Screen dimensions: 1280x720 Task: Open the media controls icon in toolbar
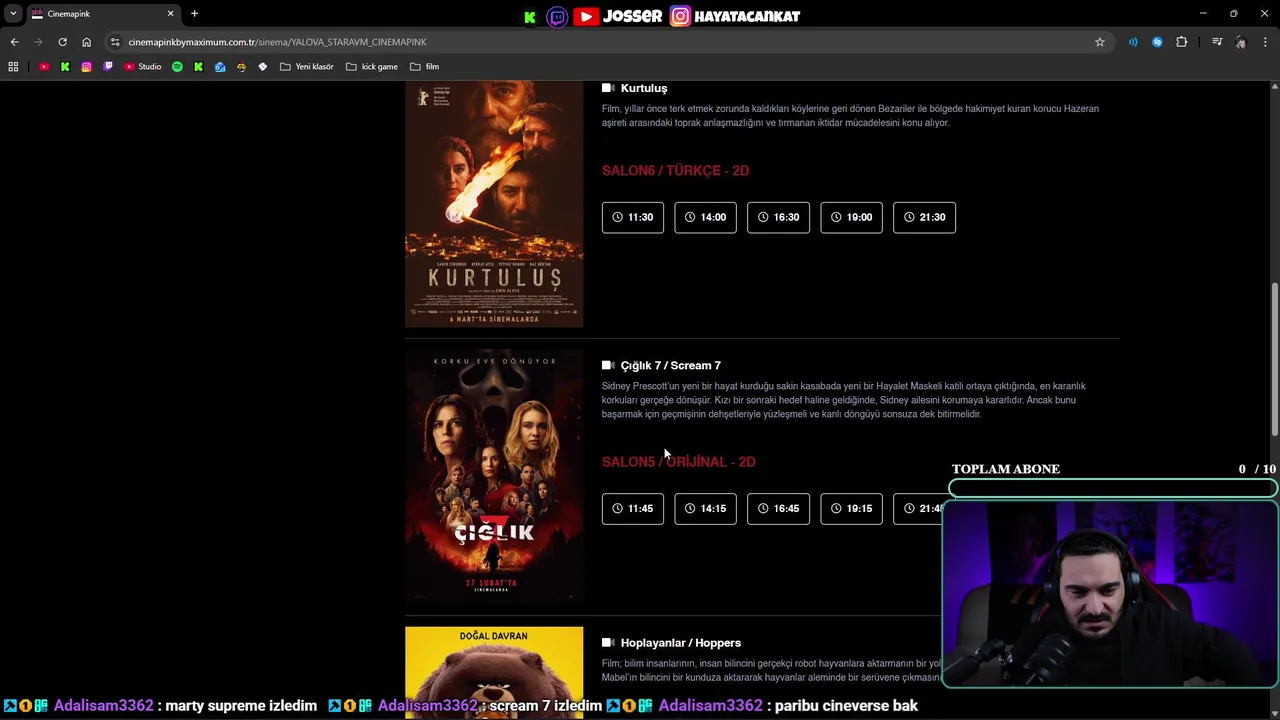click(x=1217, y=42)
